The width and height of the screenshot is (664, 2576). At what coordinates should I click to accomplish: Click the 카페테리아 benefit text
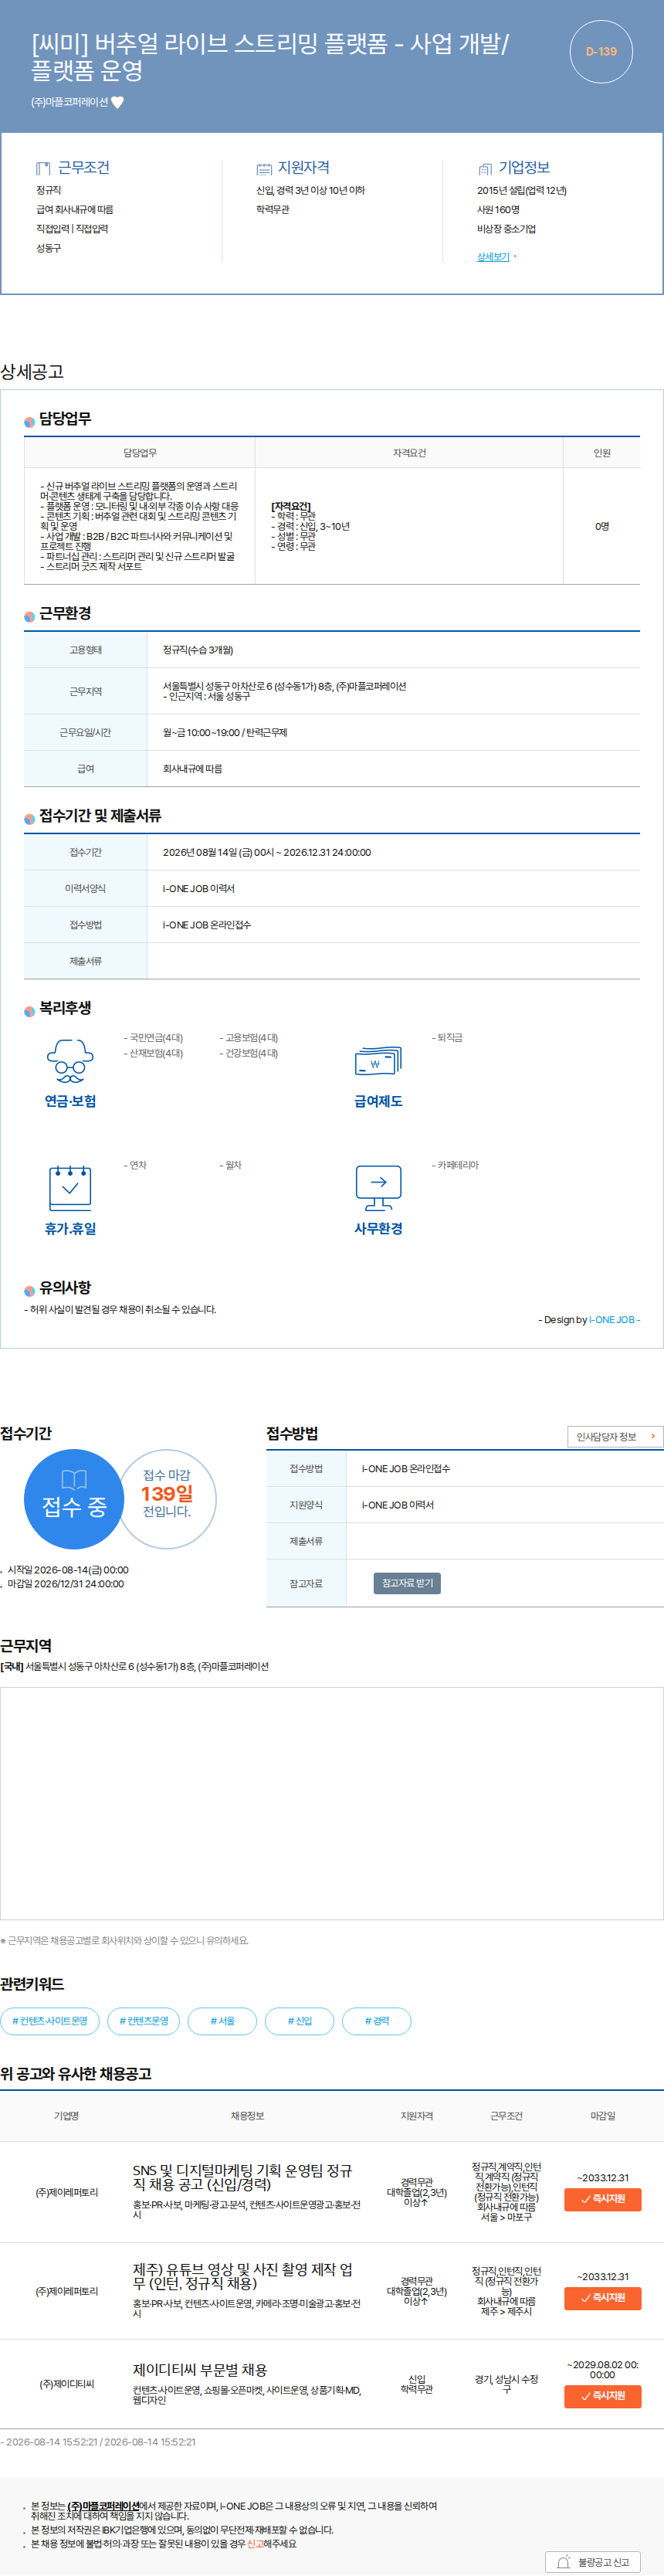(x=456, y=1165)
